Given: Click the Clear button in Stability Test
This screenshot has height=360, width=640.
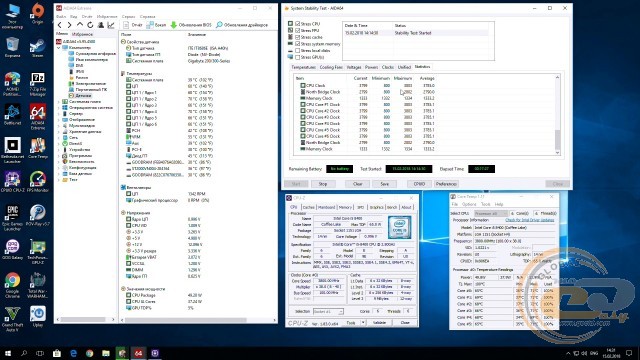Looking at the screenshot, I should click(358, 184).
